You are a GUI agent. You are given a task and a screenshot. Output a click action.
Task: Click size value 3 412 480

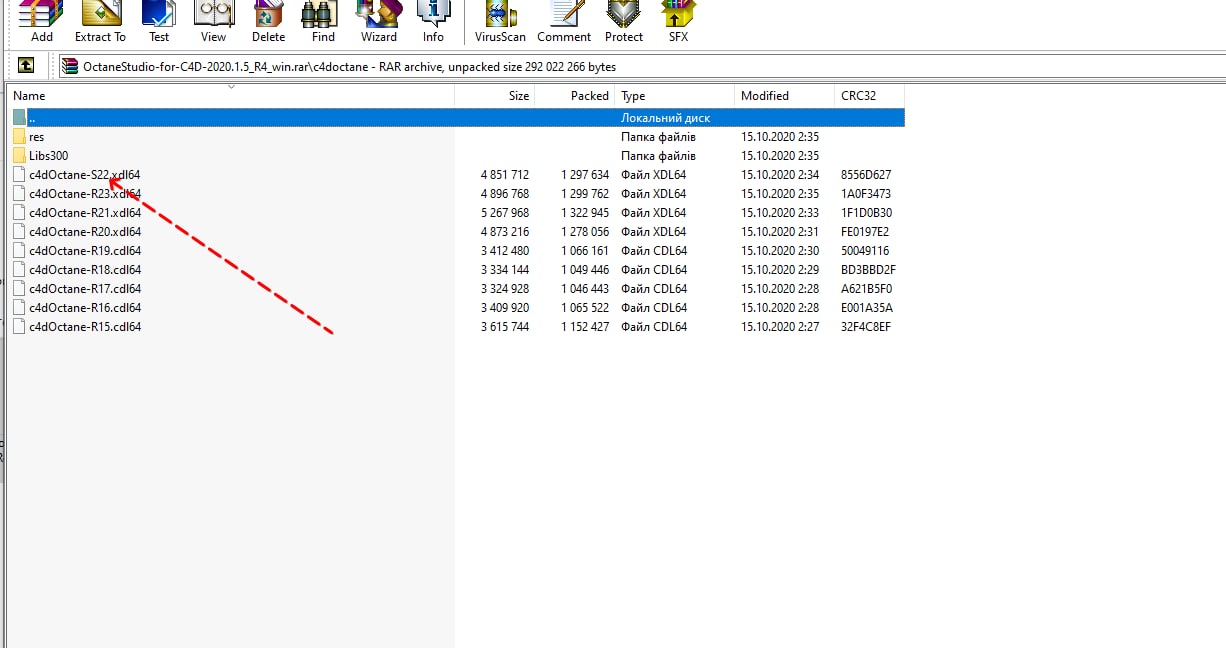click(505, 251)
